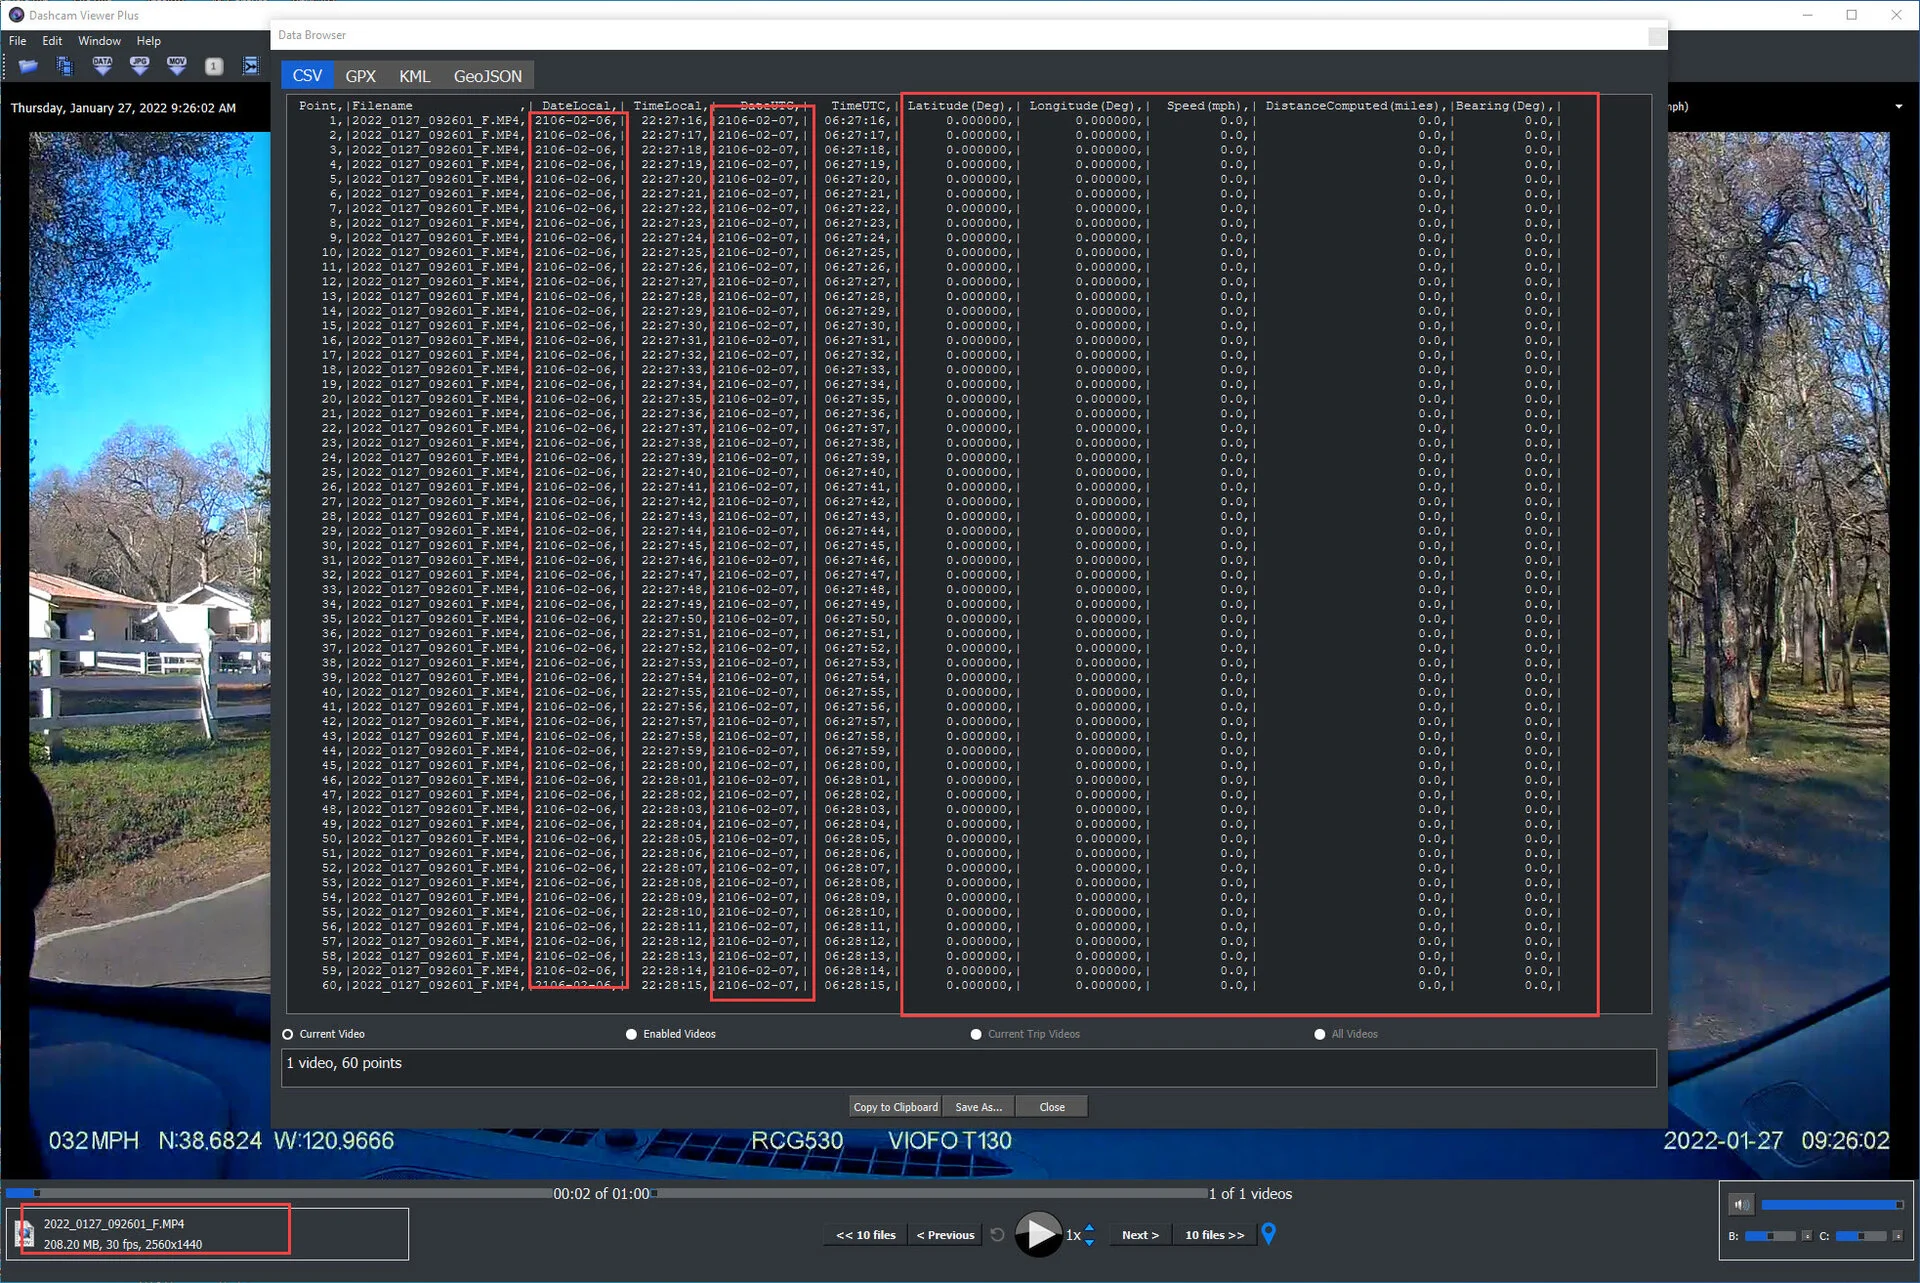
Task: Click the open folder toolbar icon
Action: coord(28,66)
